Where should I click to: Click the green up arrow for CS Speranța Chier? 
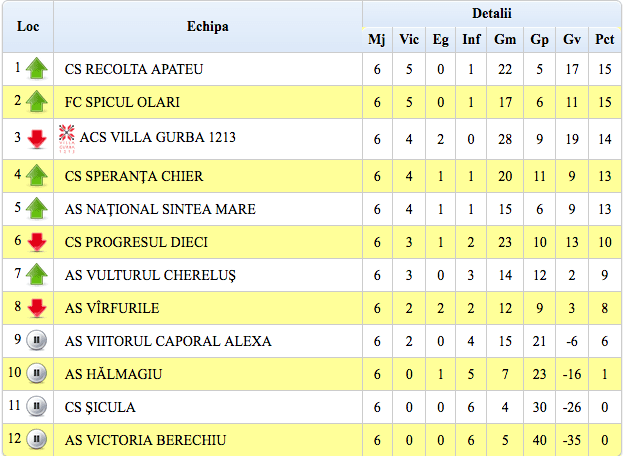(37, 175)
